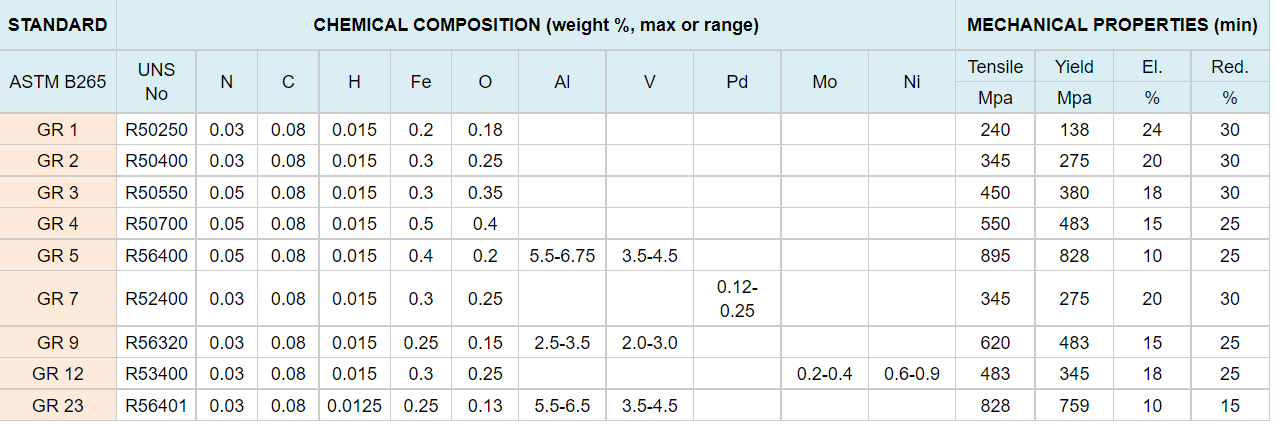Click the MECHANICAL PROPERTIES (min) header

1112,25
